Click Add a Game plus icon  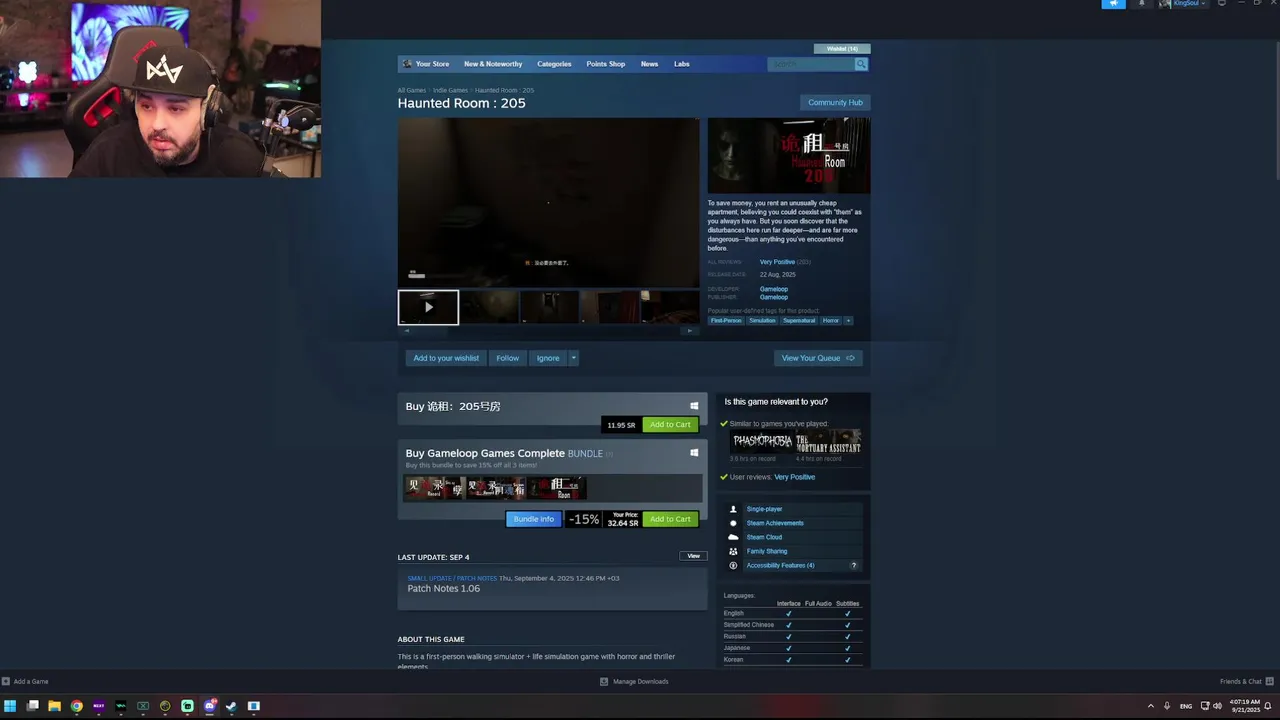point(6,681)
